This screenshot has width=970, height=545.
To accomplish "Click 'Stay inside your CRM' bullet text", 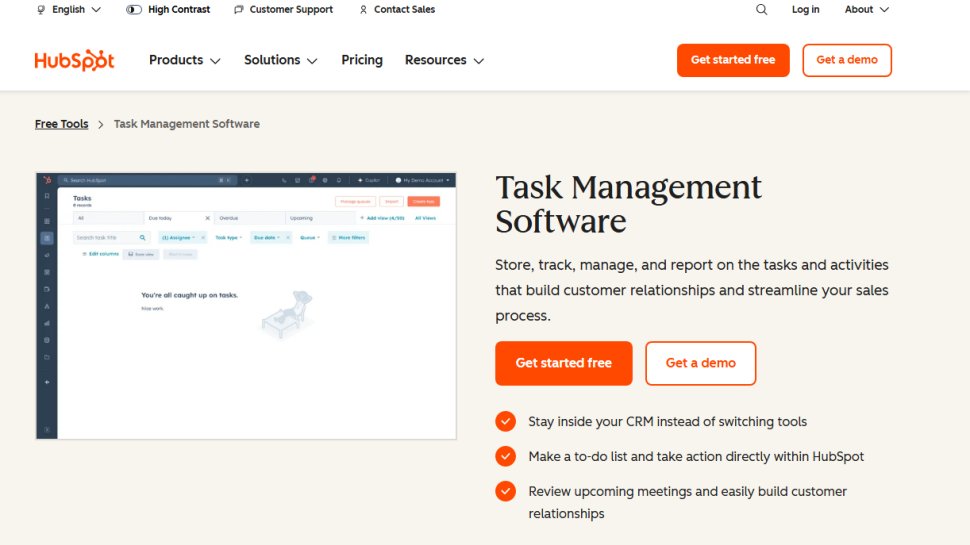I will pyautogui.click(x=667, y=421).
